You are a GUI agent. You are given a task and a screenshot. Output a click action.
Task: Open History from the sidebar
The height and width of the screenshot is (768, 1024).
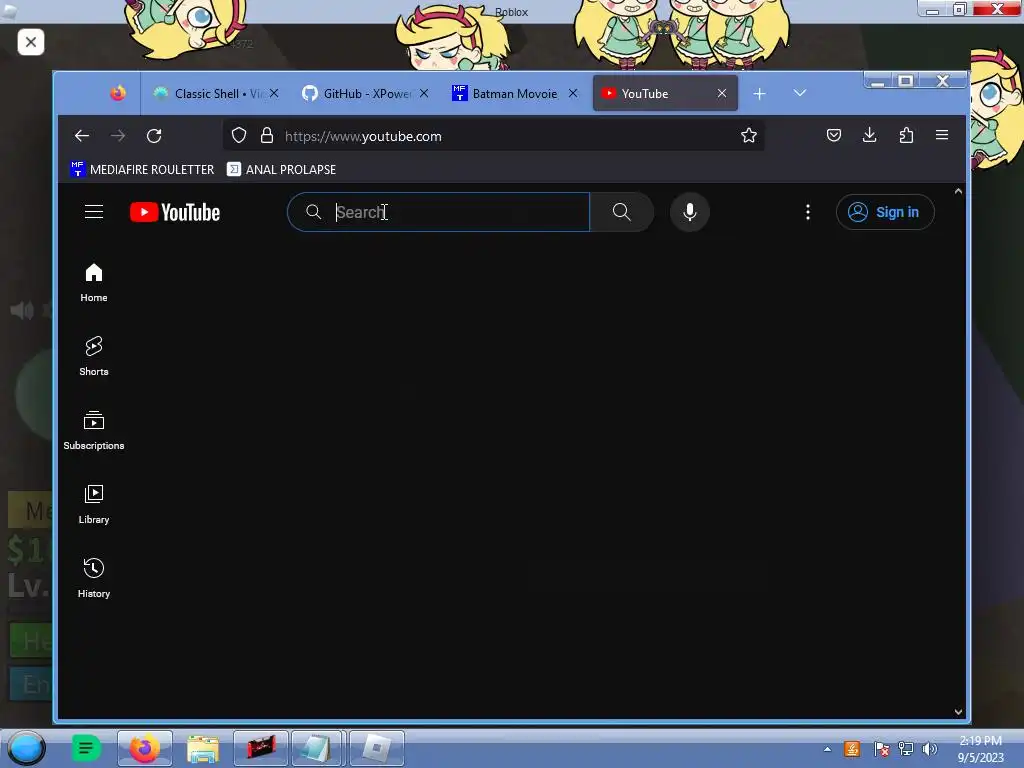[x=94, y=578]
